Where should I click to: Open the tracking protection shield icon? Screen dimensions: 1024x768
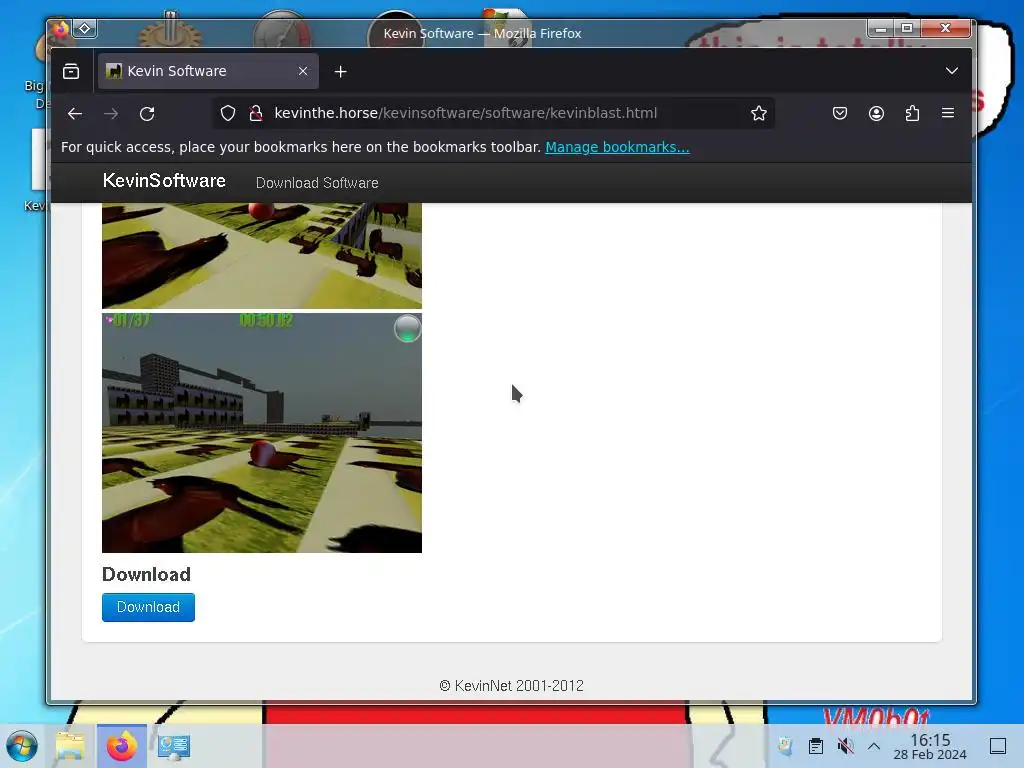click(x=227, y=113)
